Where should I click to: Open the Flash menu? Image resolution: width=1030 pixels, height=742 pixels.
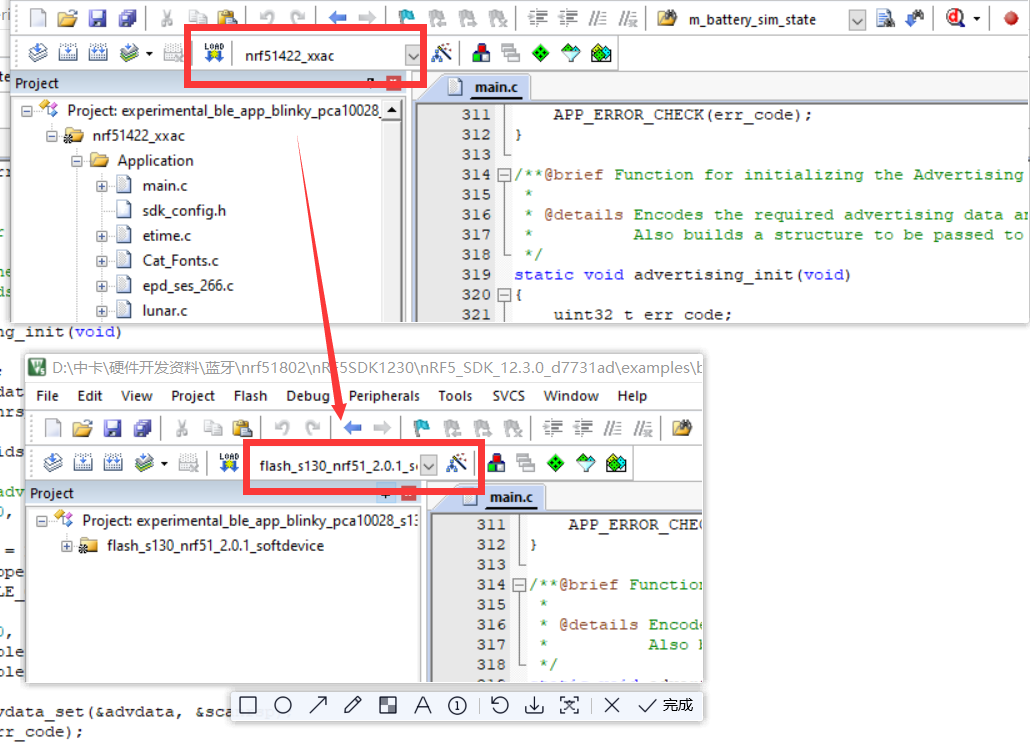pos(250,396)
